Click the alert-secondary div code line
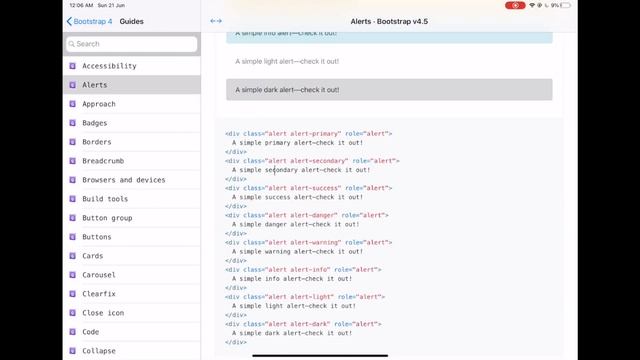 [x=312, y=161]
